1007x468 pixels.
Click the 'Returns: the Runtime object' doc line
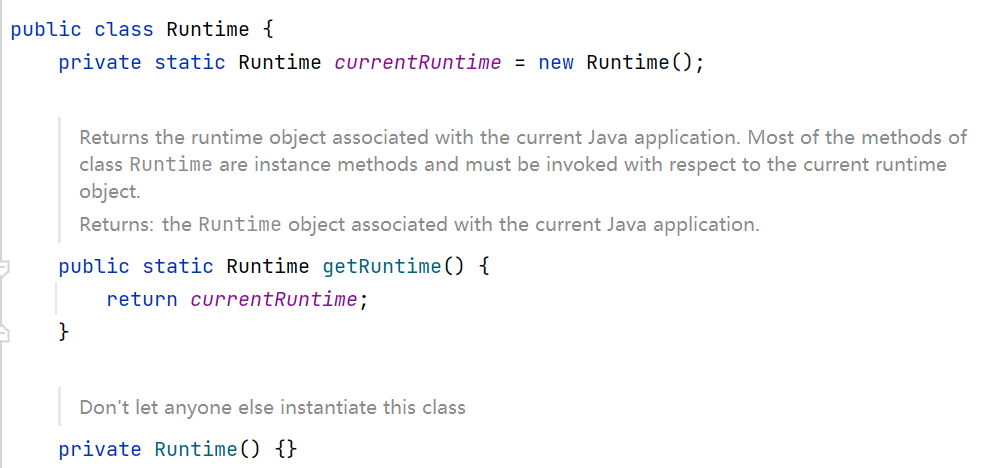(x=419, y=225)
